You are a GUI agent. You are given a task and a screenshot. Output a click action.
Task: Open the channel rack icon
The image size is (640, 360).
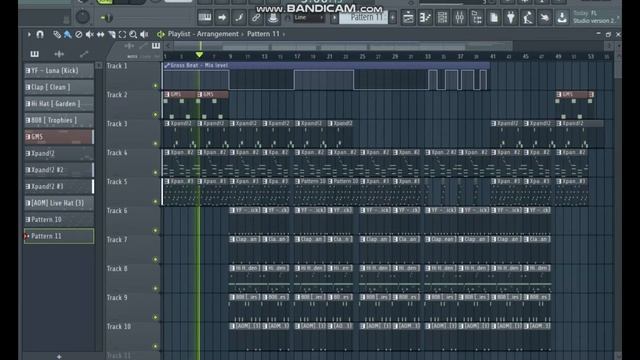click(x=442, y=18)
